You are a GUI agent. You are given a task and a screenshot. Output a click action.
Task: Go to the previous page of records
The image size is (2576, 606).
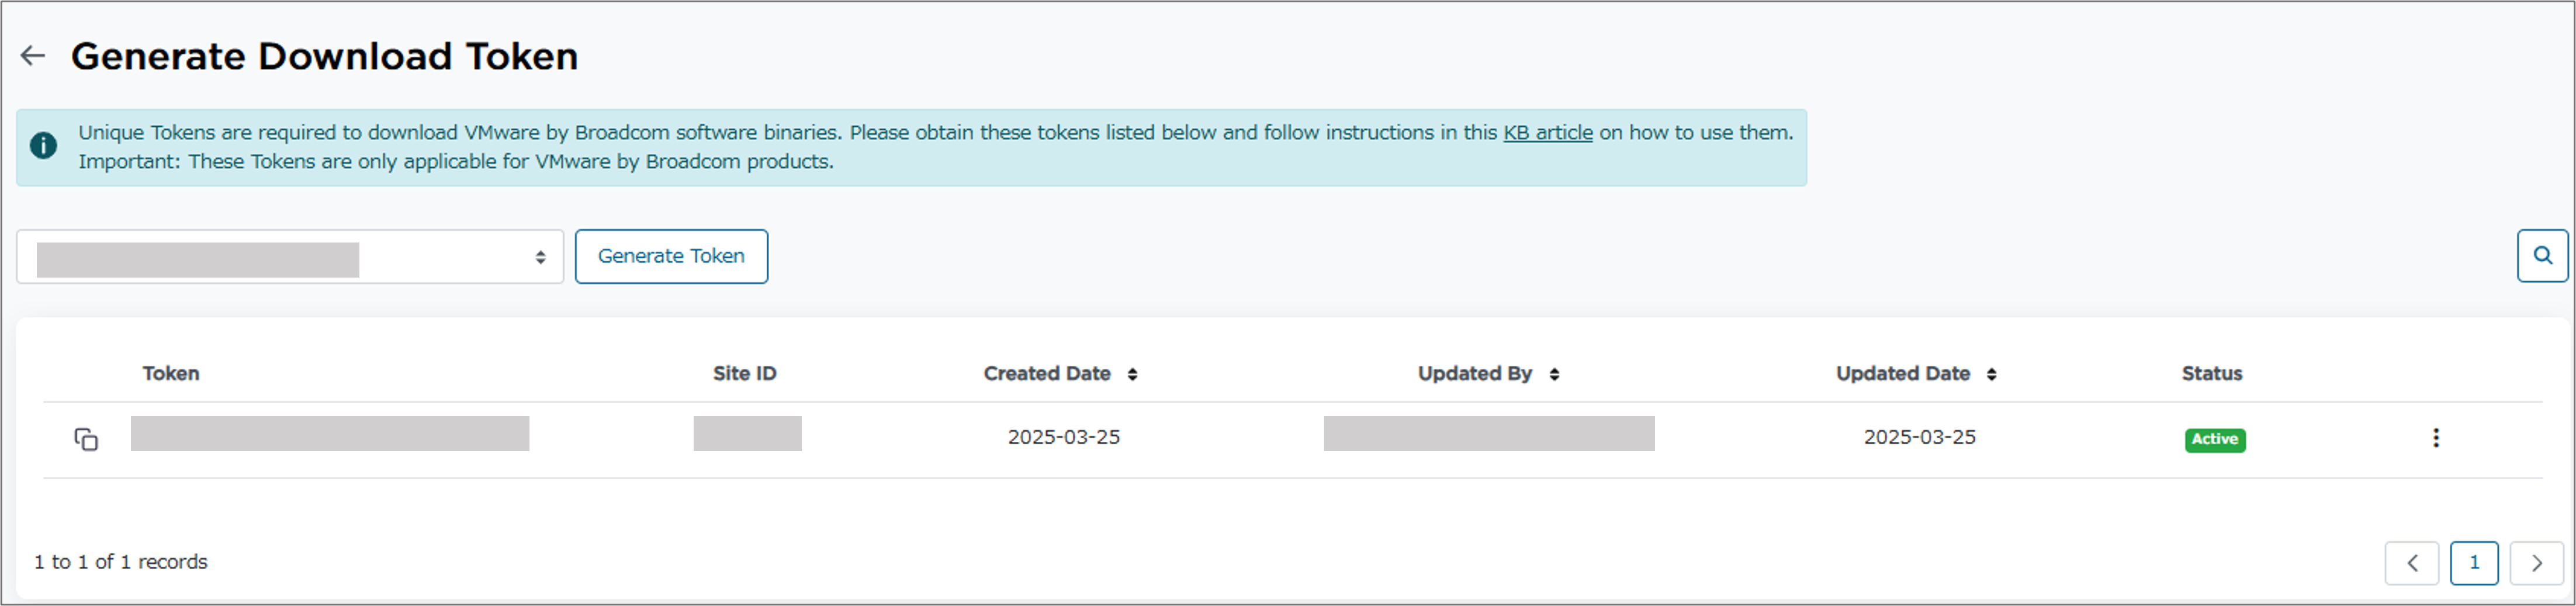[2412, 563]
